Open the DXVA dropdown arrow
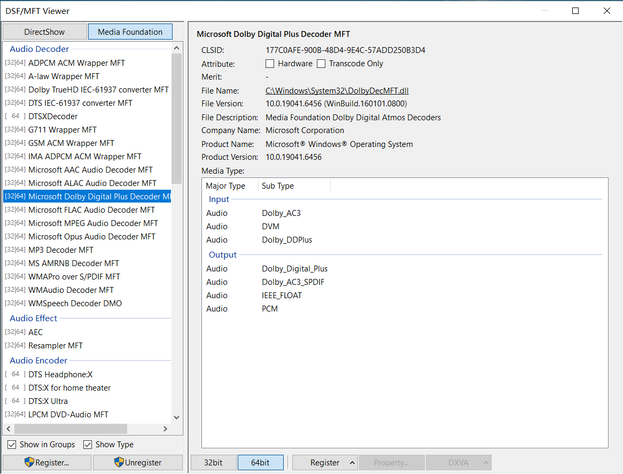623x474 pixels. (x=486, y=462)
